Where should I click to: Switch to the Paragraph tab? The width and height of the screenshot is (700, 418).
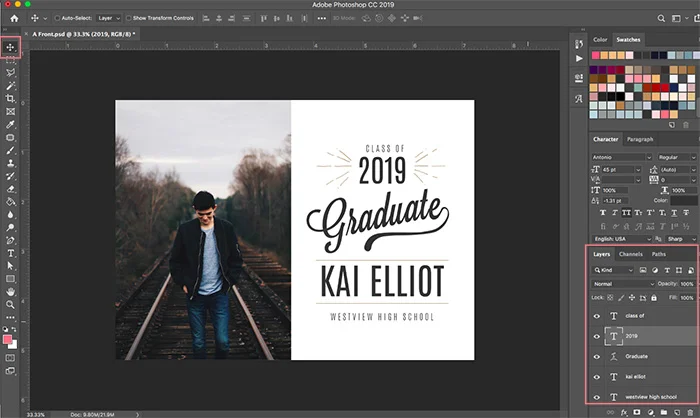[640, 139]
